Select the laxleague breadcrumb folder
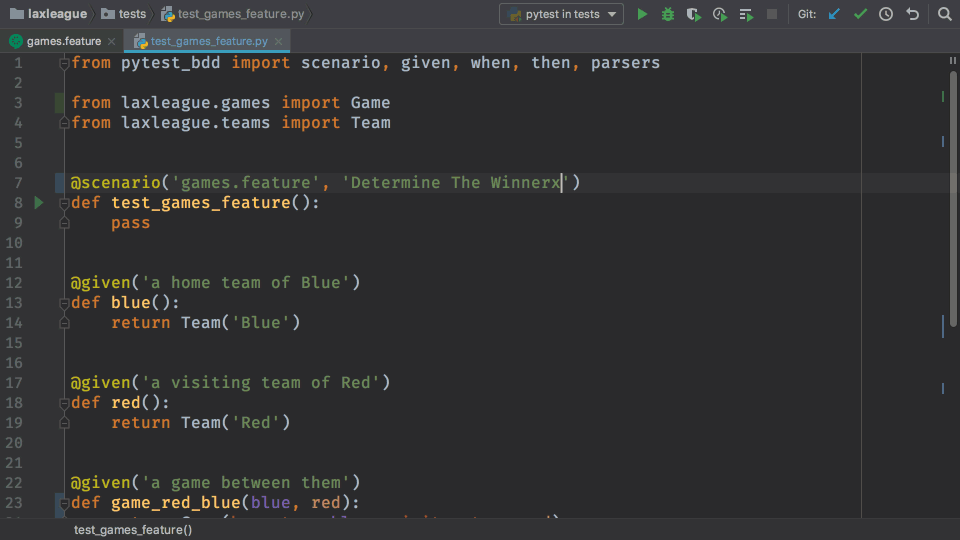Screen dimensions: 960x540 pyautogui.click(x=48, y=13)
